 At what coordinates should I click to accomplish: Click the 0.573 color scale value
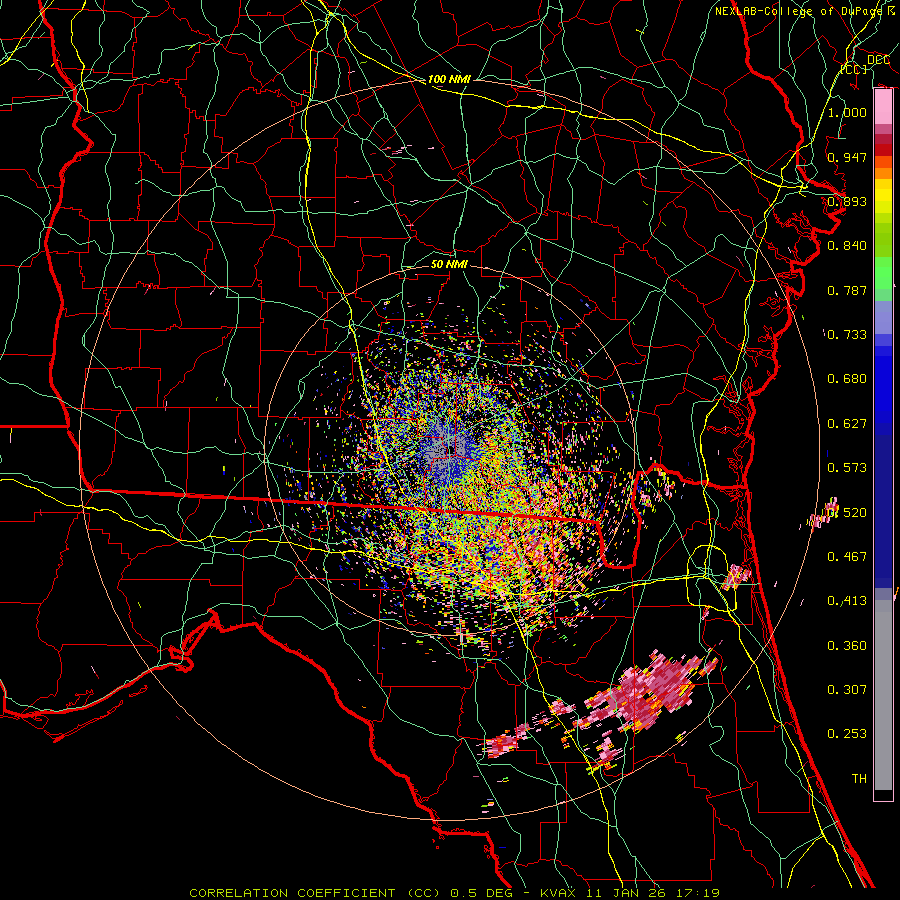pyautogui.click(x=847, y=468)
